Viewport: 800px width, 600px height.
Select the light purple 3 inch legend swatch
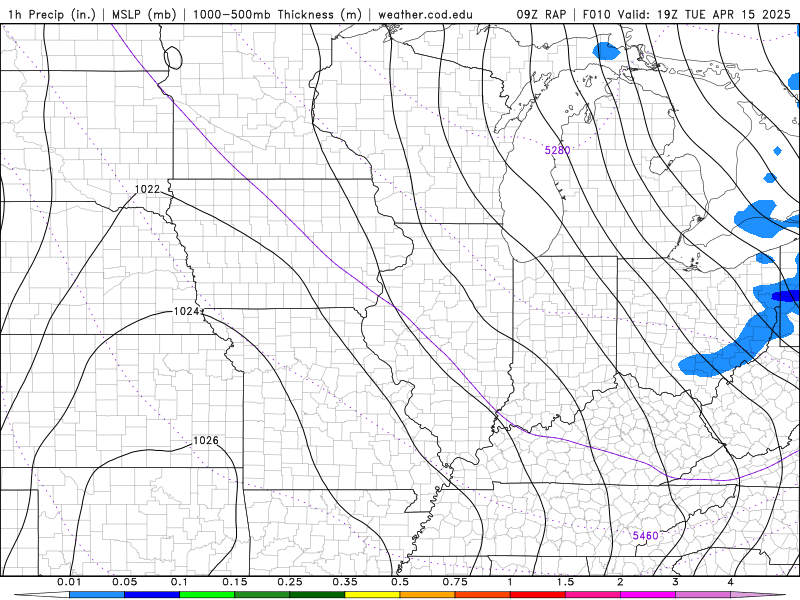(x=703, y=595)
